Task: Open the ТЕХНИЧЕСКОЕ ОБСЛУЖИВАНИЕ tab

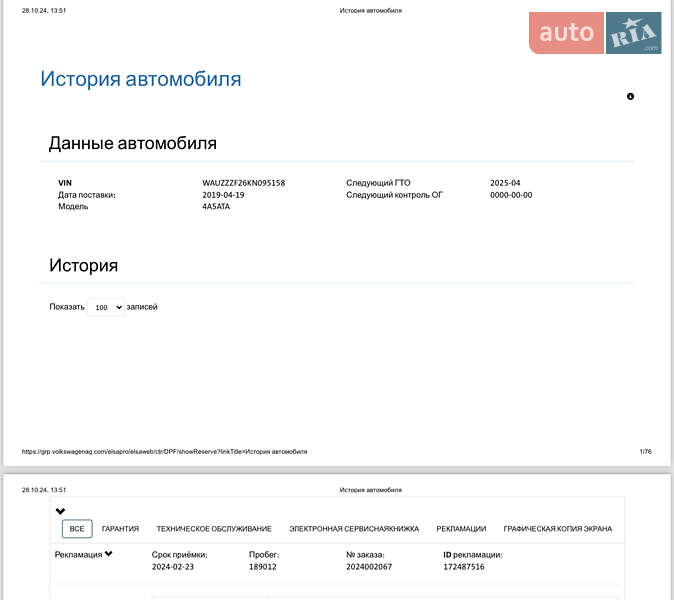Action: (x=213, y=529)
